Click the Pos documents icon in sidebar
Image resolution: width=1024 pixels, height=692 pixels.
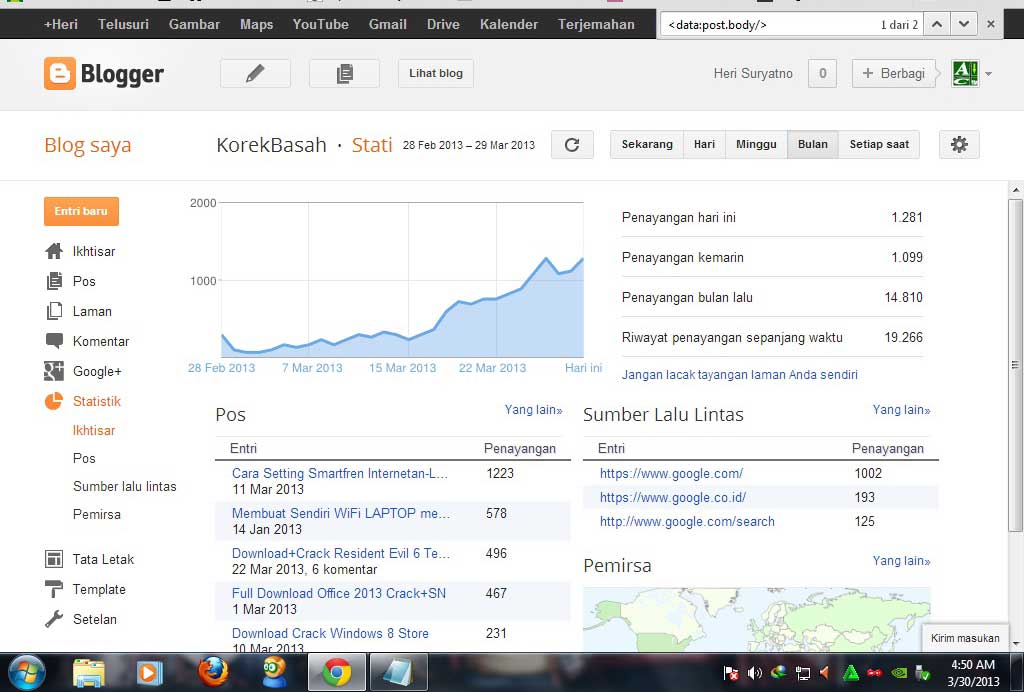tap(54, 281)
